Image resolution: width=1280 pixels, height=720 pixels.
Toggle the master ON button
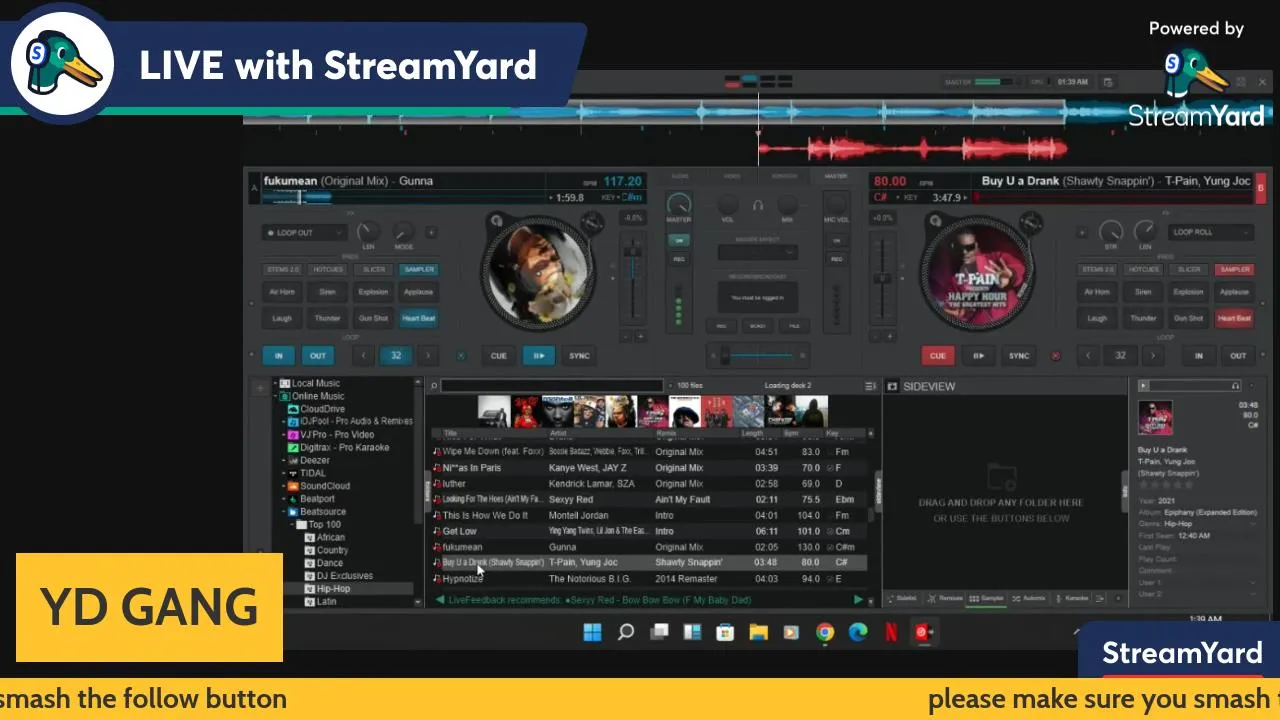679,240
